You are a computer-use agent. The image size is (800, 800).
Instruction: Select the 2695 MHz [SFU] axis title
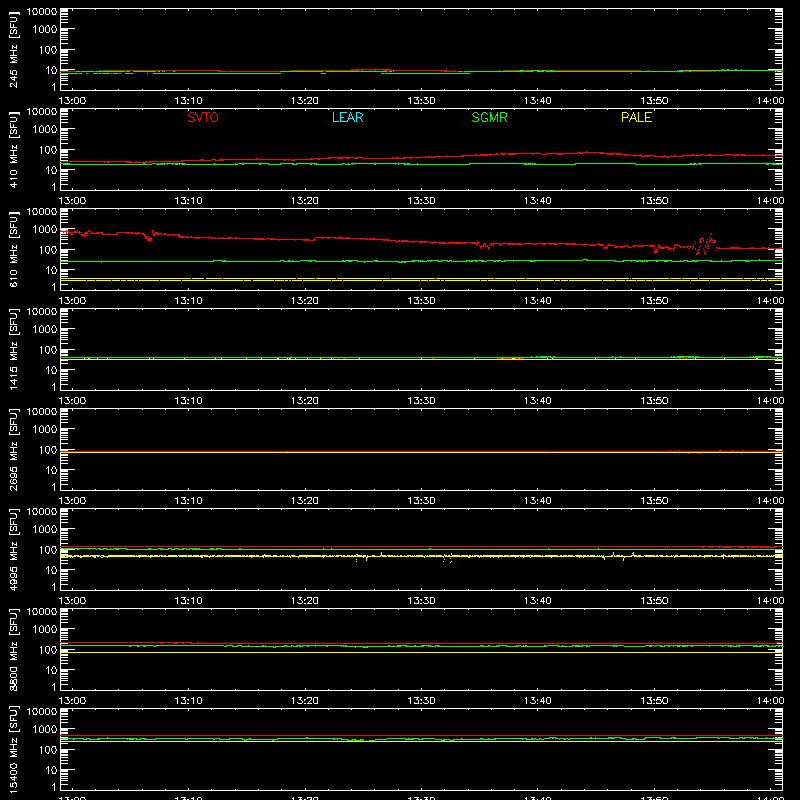[x=13, y=449]
